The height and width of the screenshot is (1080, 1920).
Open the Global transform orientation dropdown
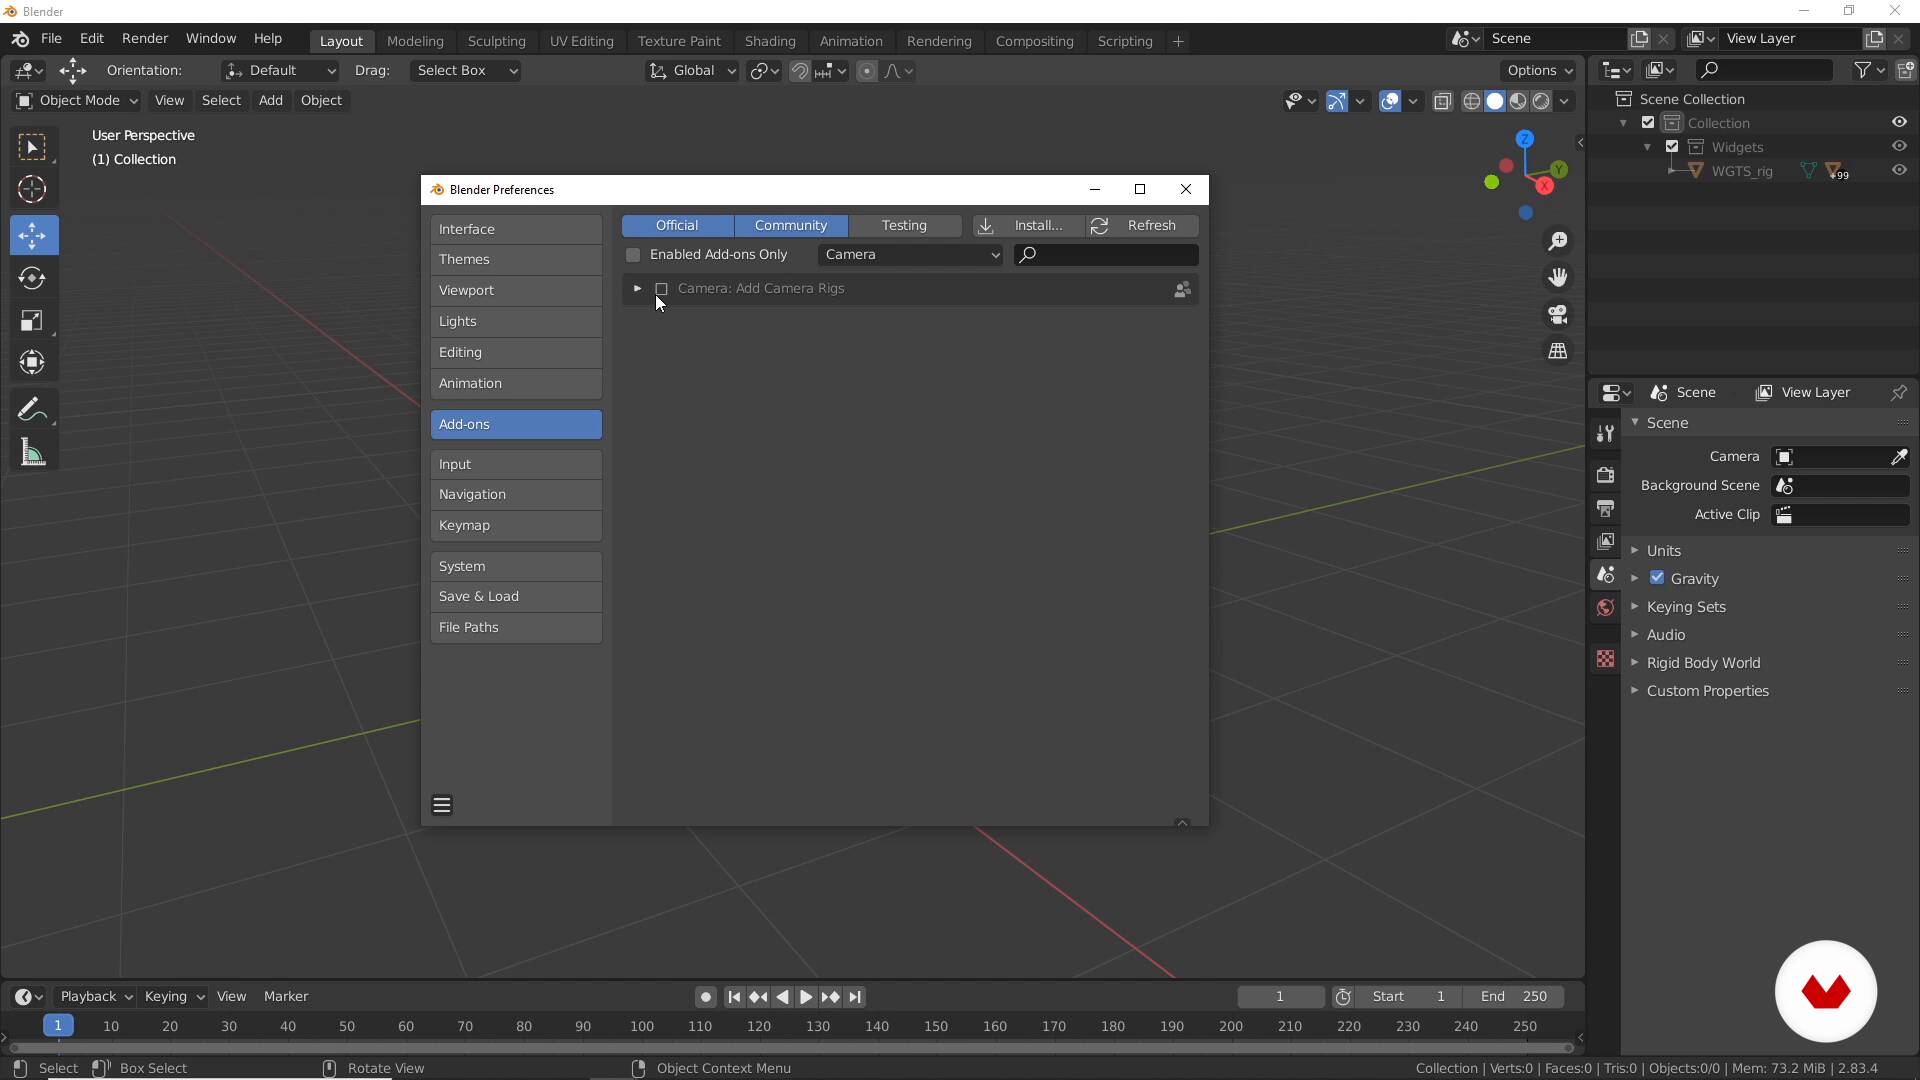pyautogui.click(x=692, y=71)
